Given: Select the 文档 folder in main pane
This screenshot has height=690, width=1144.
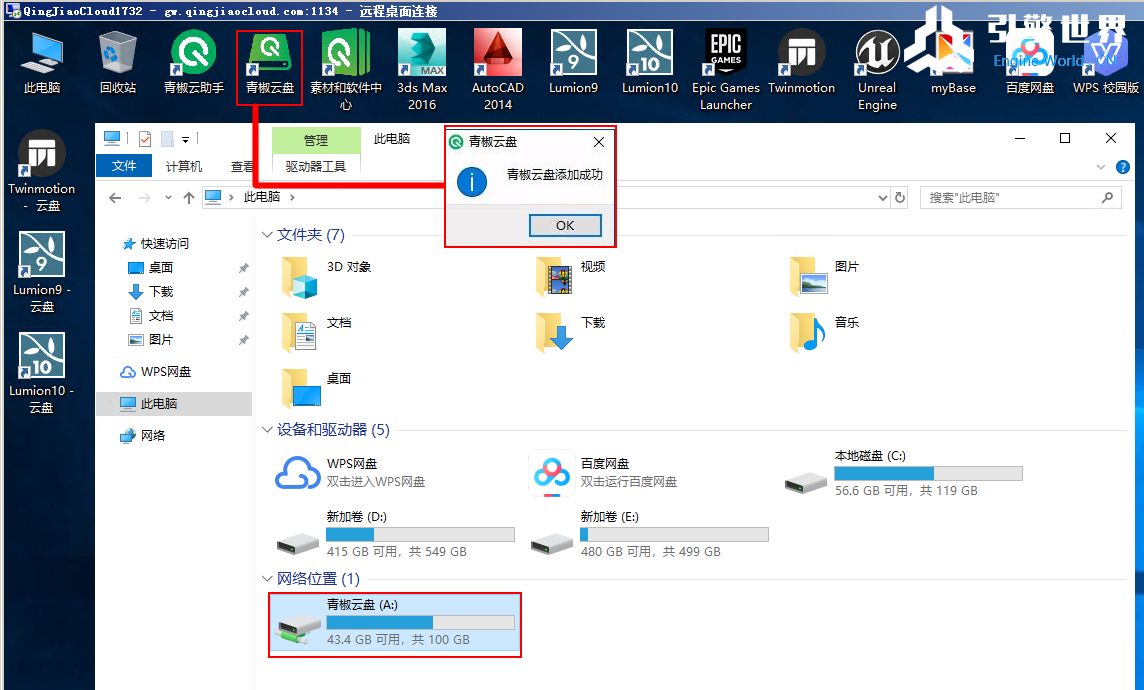Looking at the screenshot, I should (x=316, y=333).
